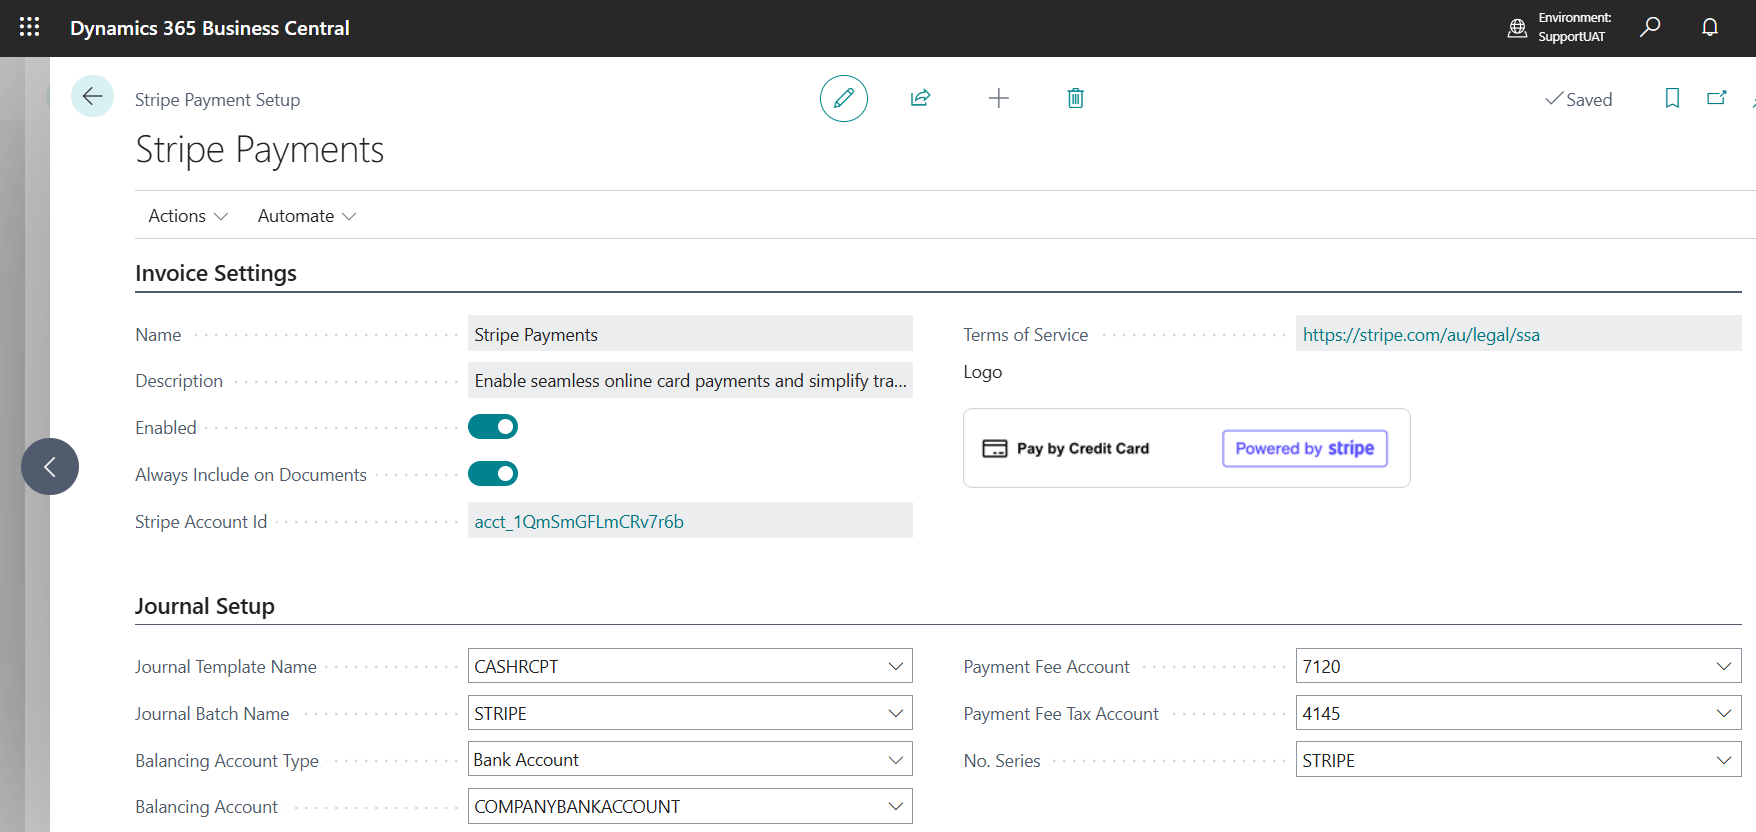
Task: Open Balancing Account dropdown arrow
Action: click(895, 806)
